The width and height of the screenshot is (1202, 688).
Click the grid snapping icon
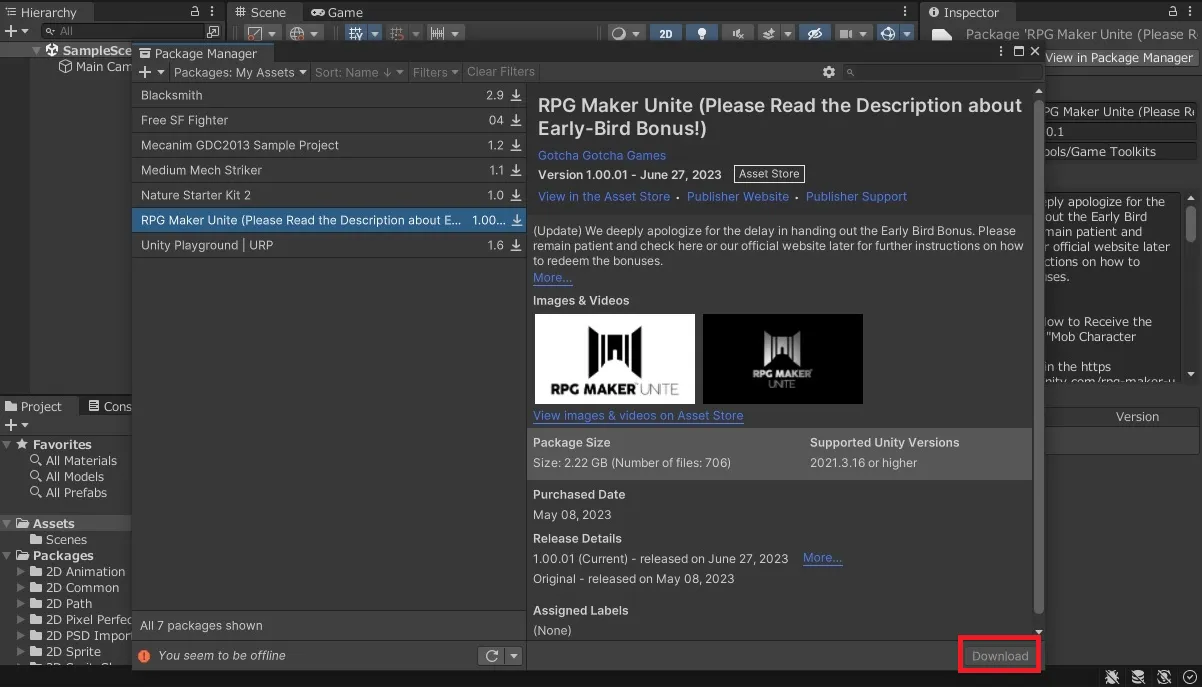click(397, 33)
